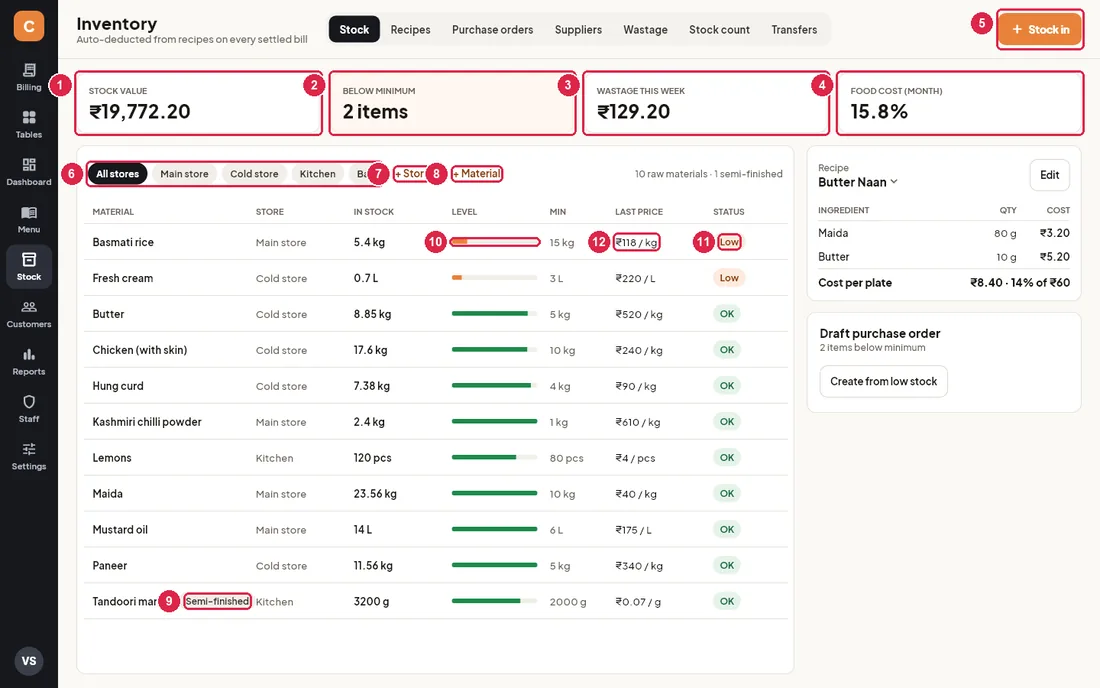Click Butter ingredient in recipe panel
Viewport: 1100px width, 688px height.
coord(833,257)
